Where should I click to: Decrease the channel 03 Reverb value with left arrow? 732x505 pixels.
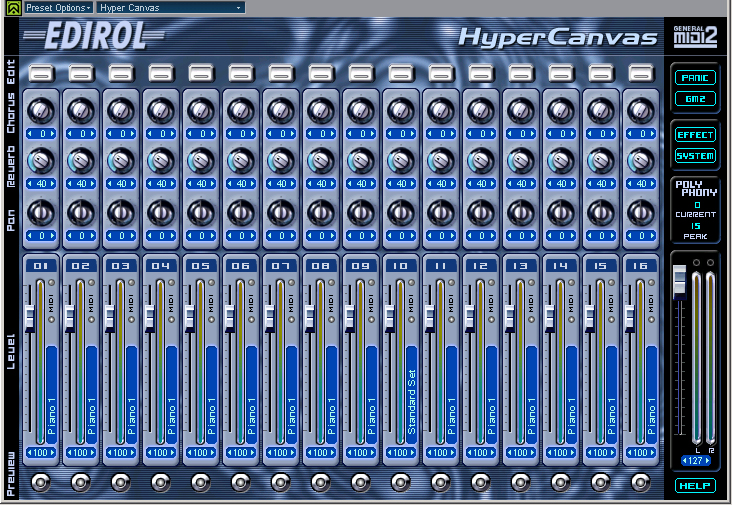tap(110, 184)
